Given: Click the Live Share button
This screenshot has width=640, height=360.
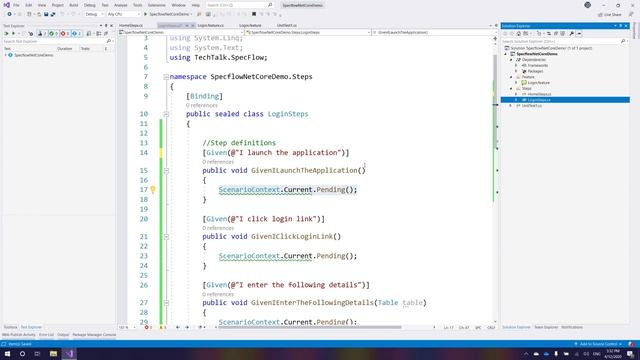Looking at the screenshot, I should point(610,15).
